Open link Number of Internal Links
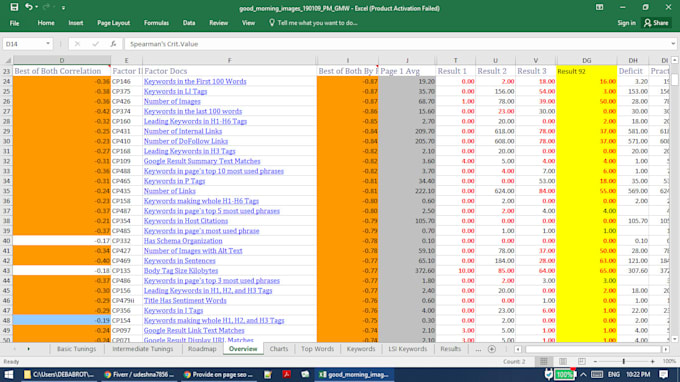This screenshot has height=382, width=680. pos(183,131)
